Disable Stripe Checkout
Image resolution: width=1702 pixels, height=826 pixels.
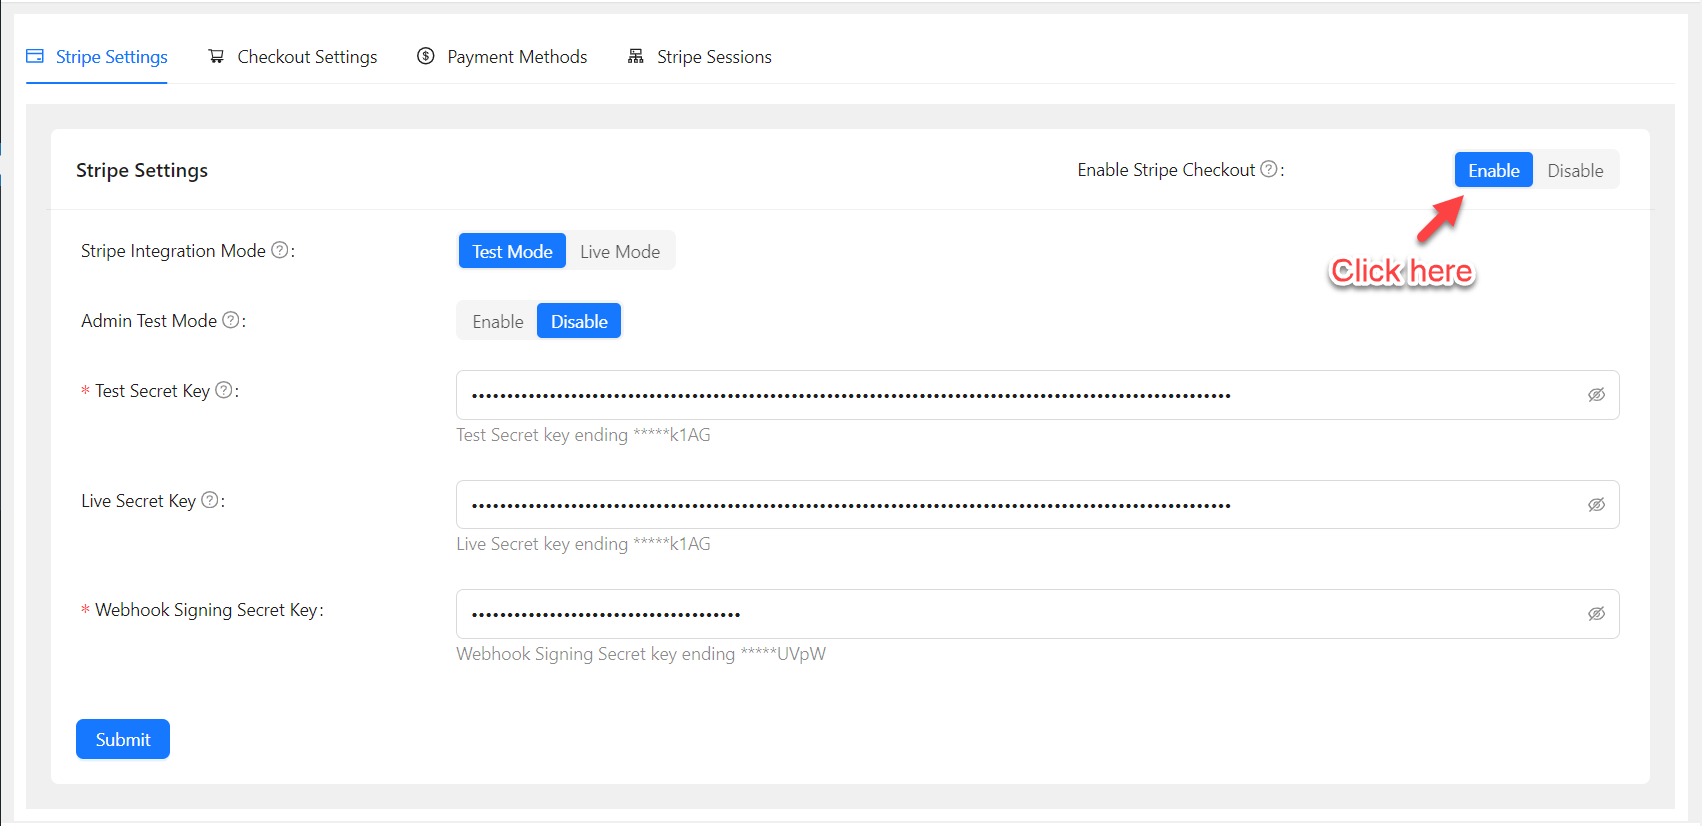tap(1575, 171)
